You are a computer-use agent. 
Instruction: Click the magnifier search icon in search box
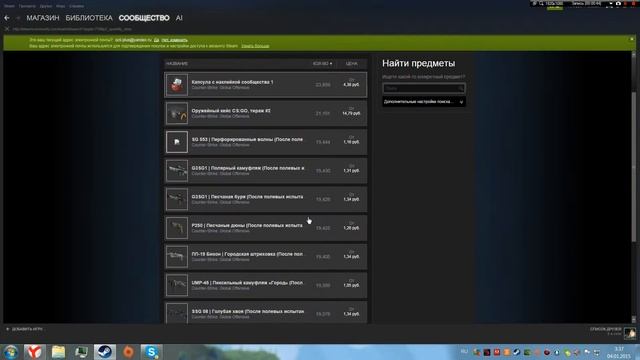[461, 88]
